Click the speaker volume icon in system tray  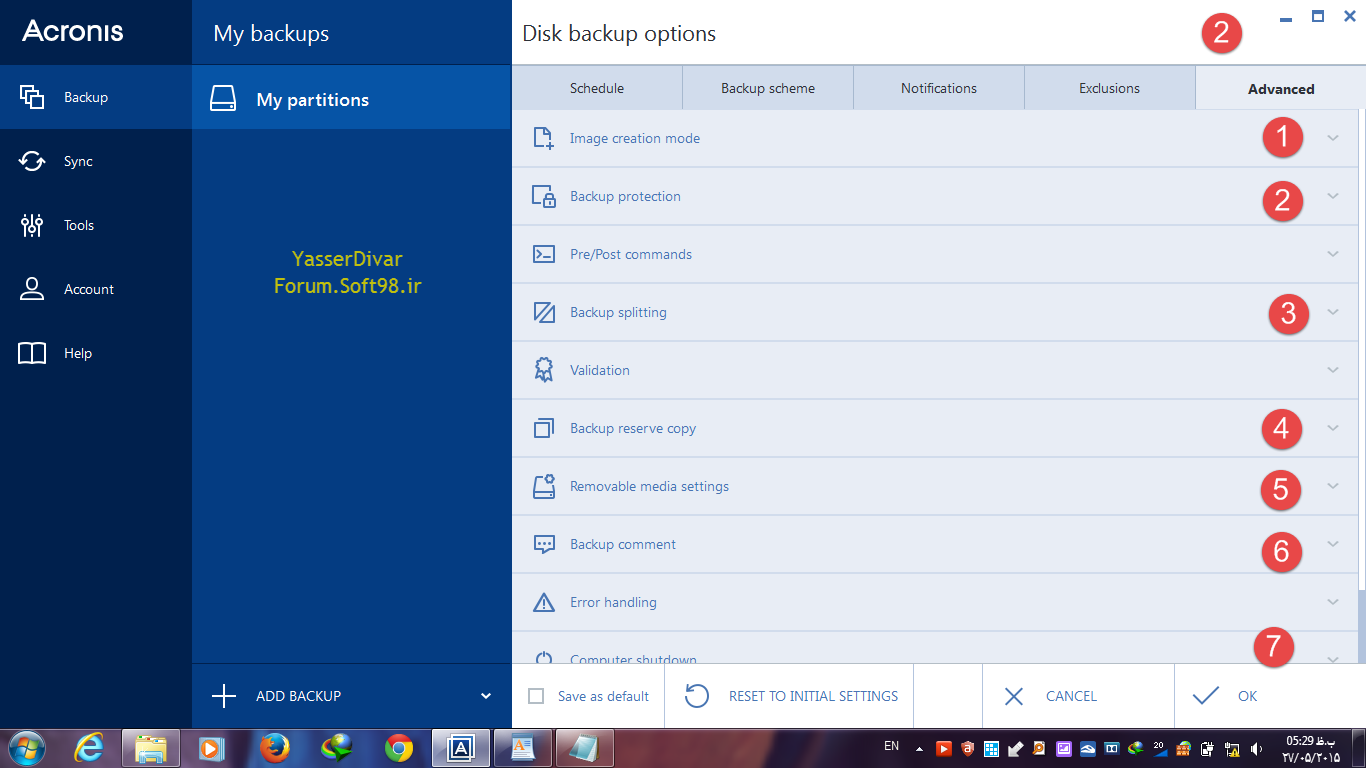1258,748
